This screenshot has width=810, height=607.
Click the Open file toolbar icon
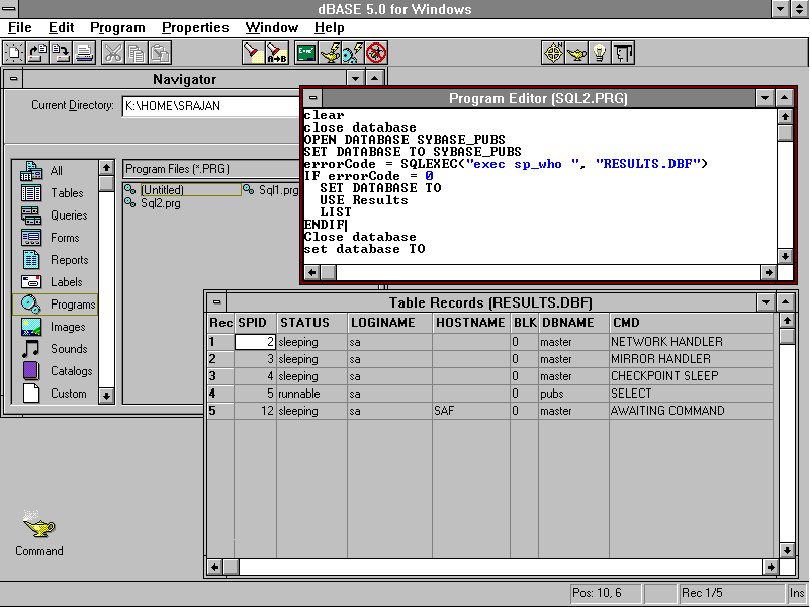37,53
